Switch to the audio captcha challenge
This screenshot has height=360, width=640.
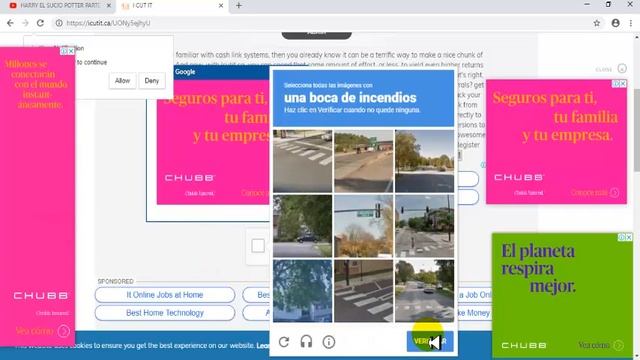306,342
